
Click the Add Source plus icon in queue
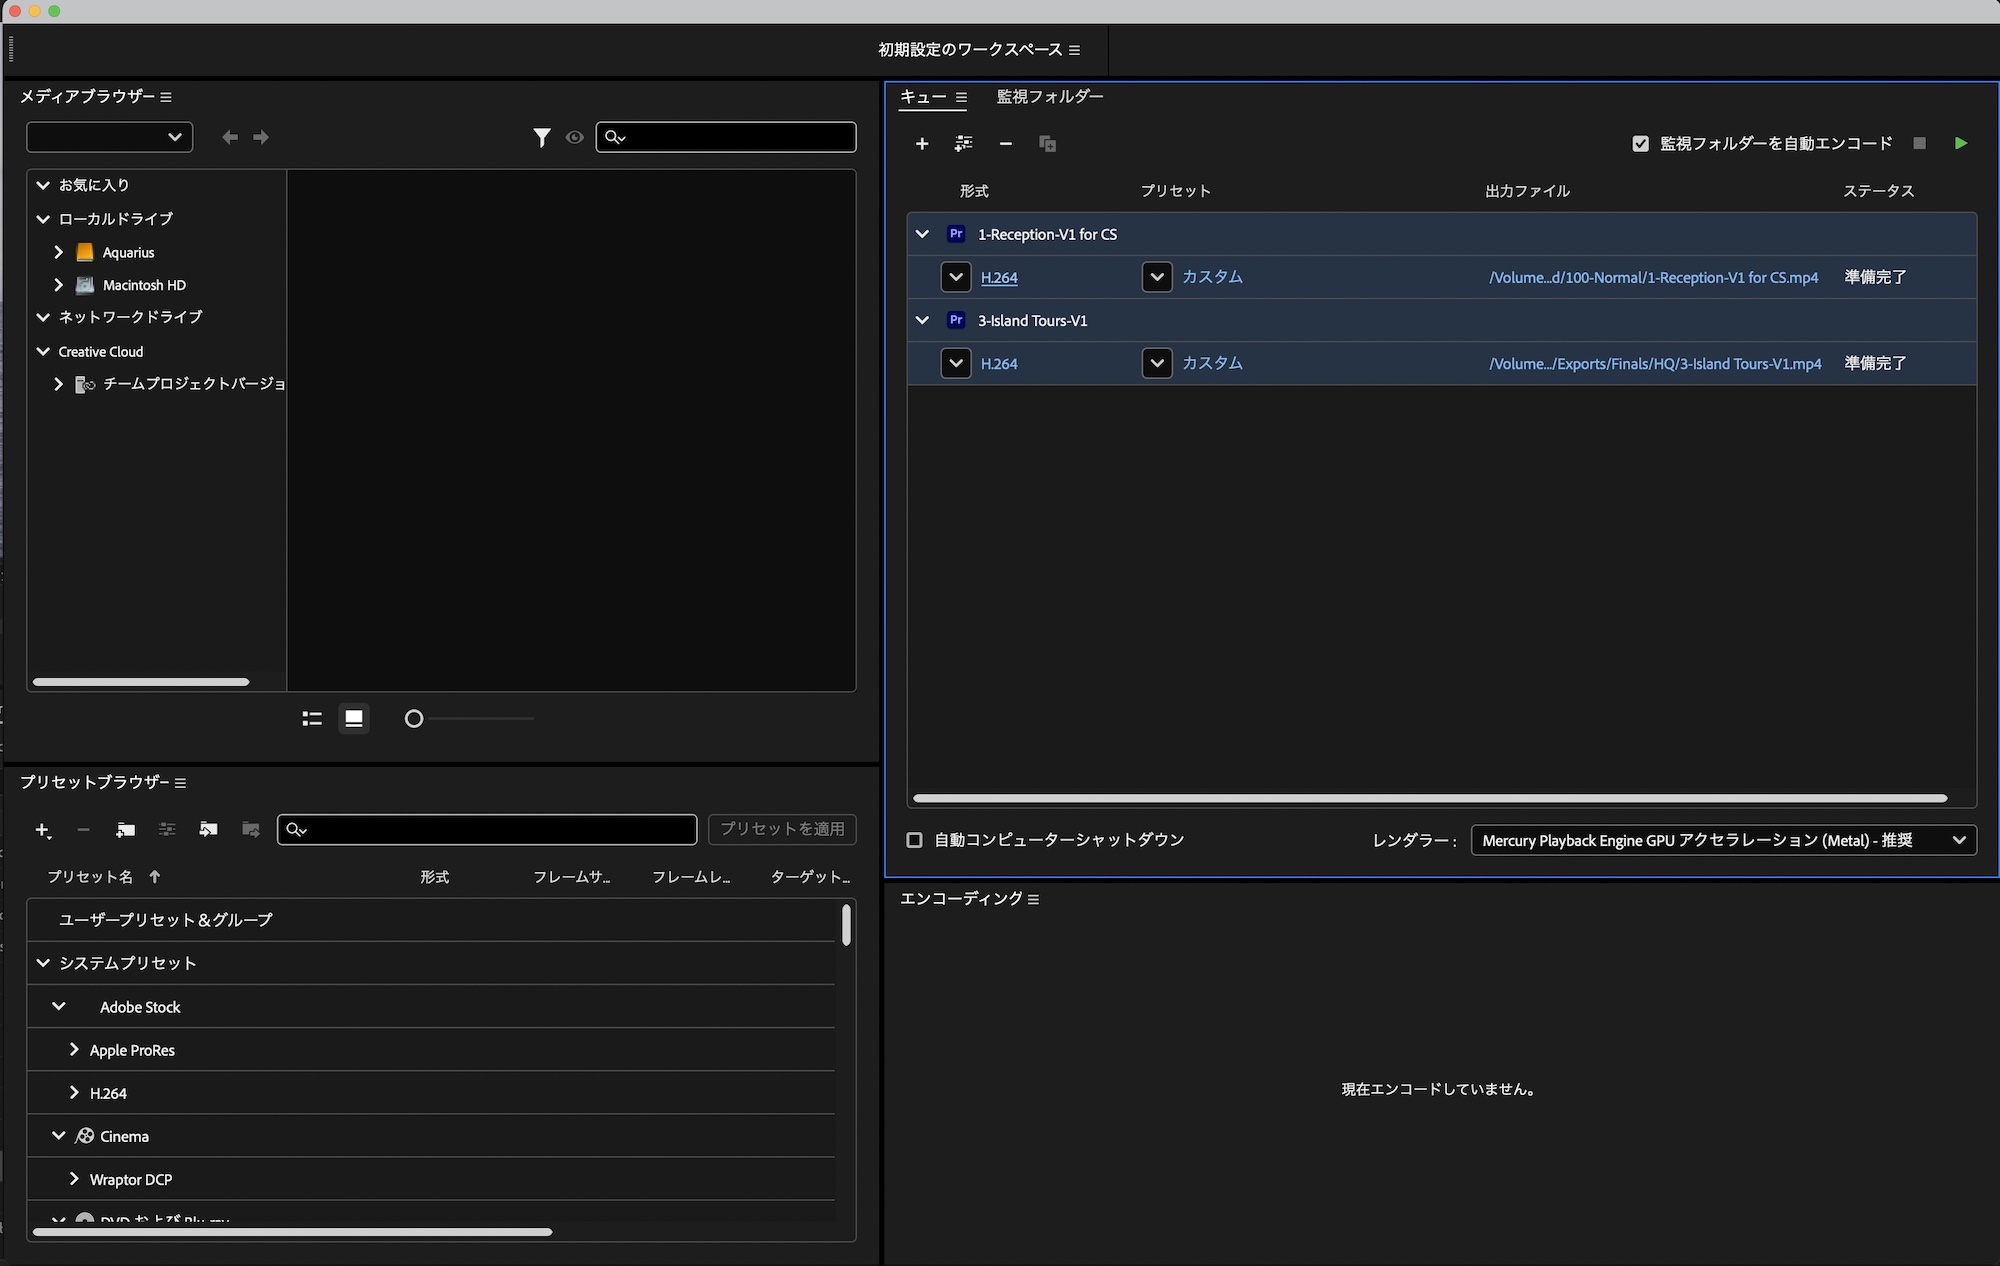pos(921,144)
